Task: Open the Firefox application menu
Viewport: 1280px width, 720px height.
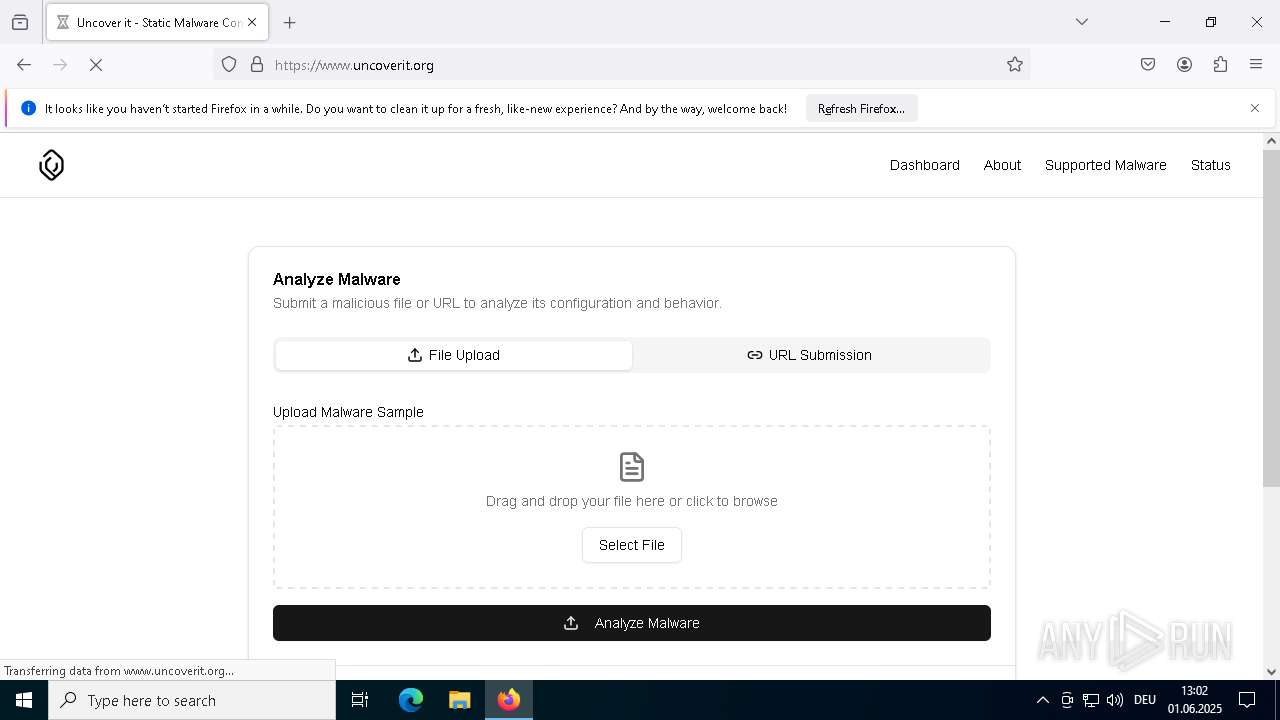Action: [x=1256, y=65]
